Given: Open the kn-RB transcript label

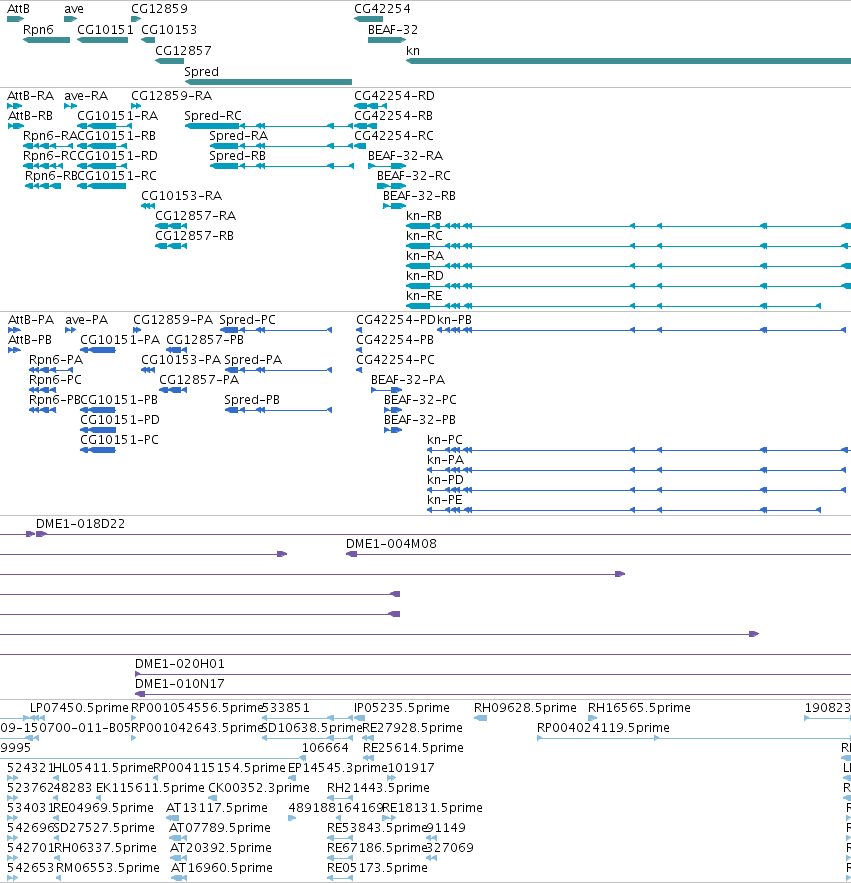Looking at the screenshot, I should coord(424,216).
